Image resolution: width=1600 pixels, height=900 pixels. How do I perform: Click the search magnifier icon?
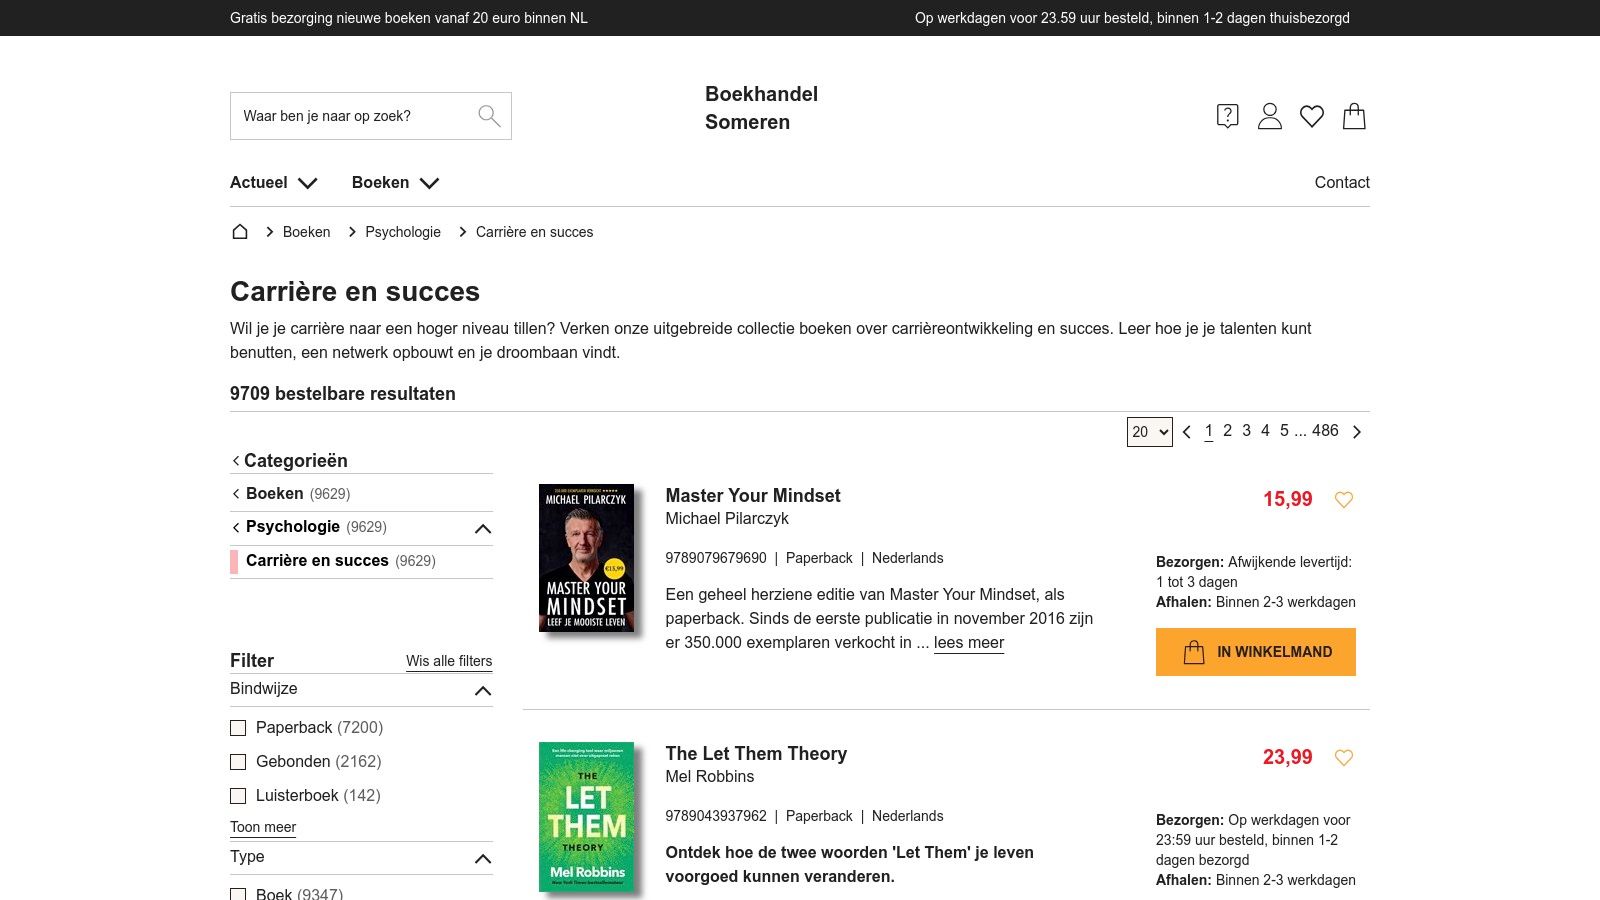click(489, 116)
